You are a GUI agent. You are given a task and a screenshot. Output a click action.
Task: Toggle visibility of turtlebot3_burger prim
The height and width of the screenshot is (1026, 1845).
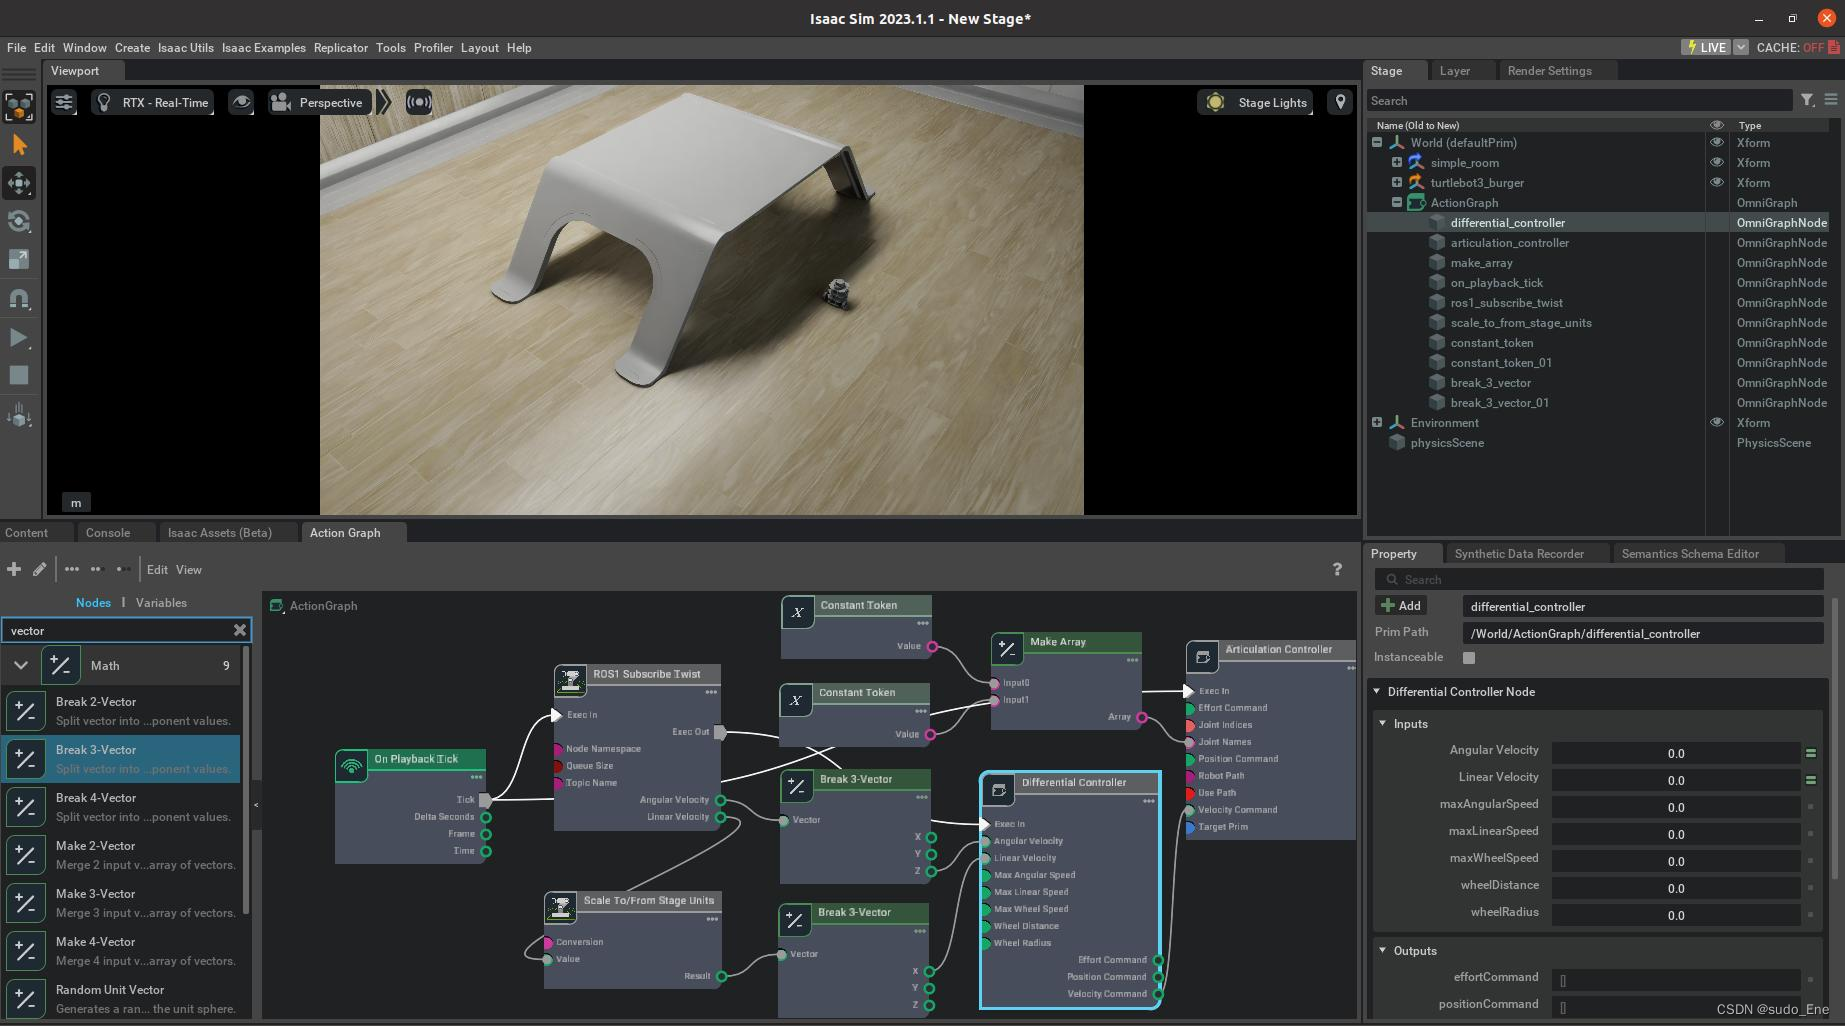(x=1717, y=183)
